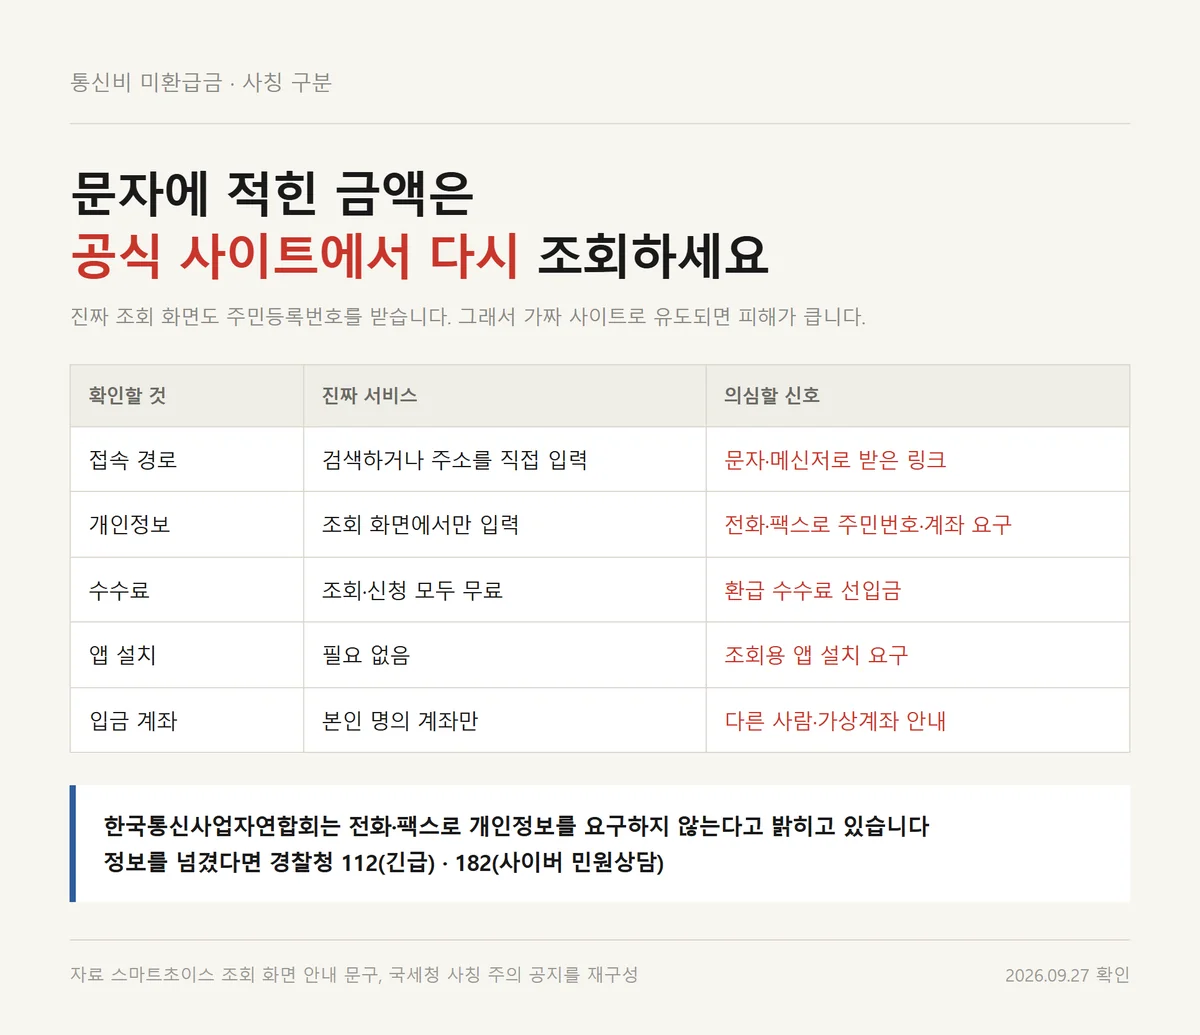Click the callout line starting '한국통신사업자연합회는'

click(x=516, y=826)
